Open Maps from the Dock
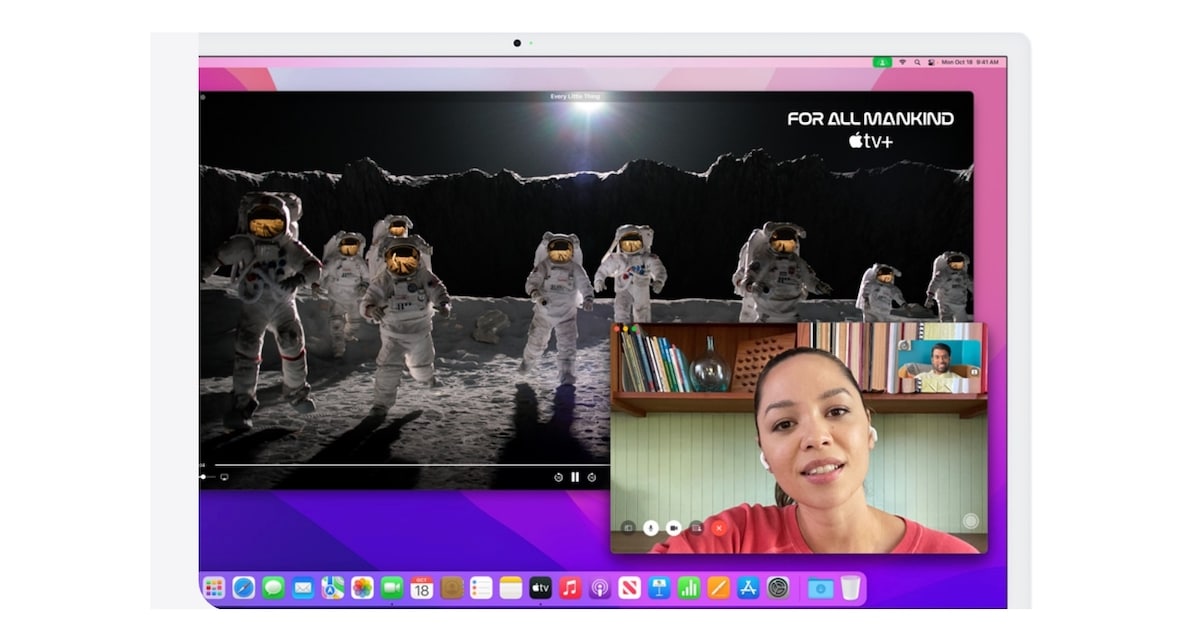 click(x=333, y=588)
